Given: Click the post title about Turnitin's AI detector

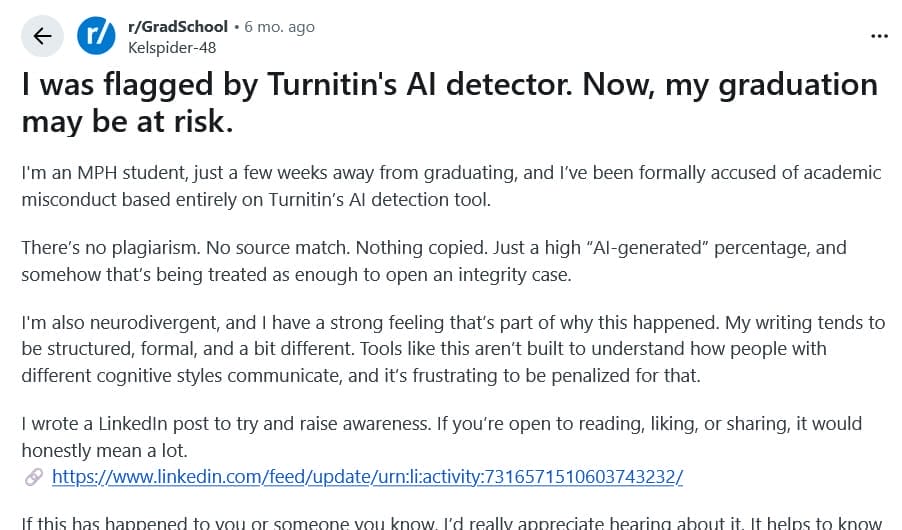Looking at the screenshot, I should tap(449, 102).
